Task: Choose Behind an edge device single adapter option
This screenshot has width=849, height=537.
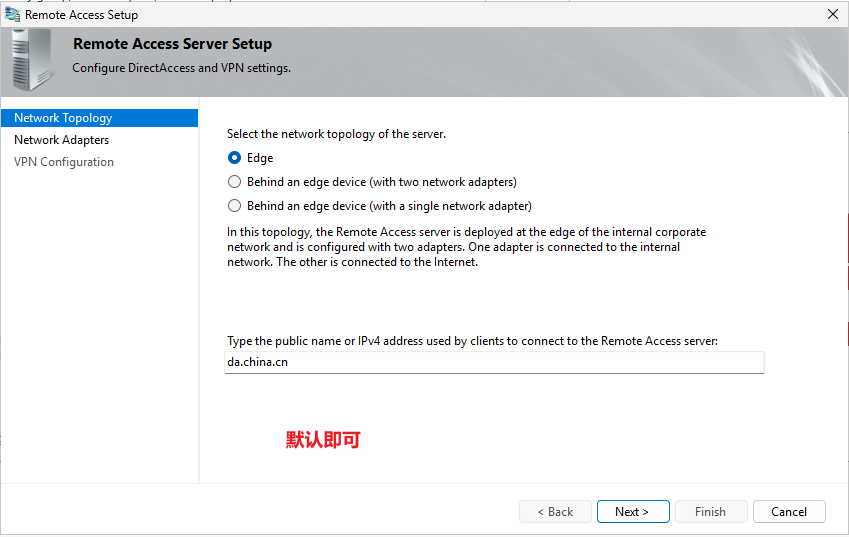Action: pyautogui.click(x=234, y=206)
